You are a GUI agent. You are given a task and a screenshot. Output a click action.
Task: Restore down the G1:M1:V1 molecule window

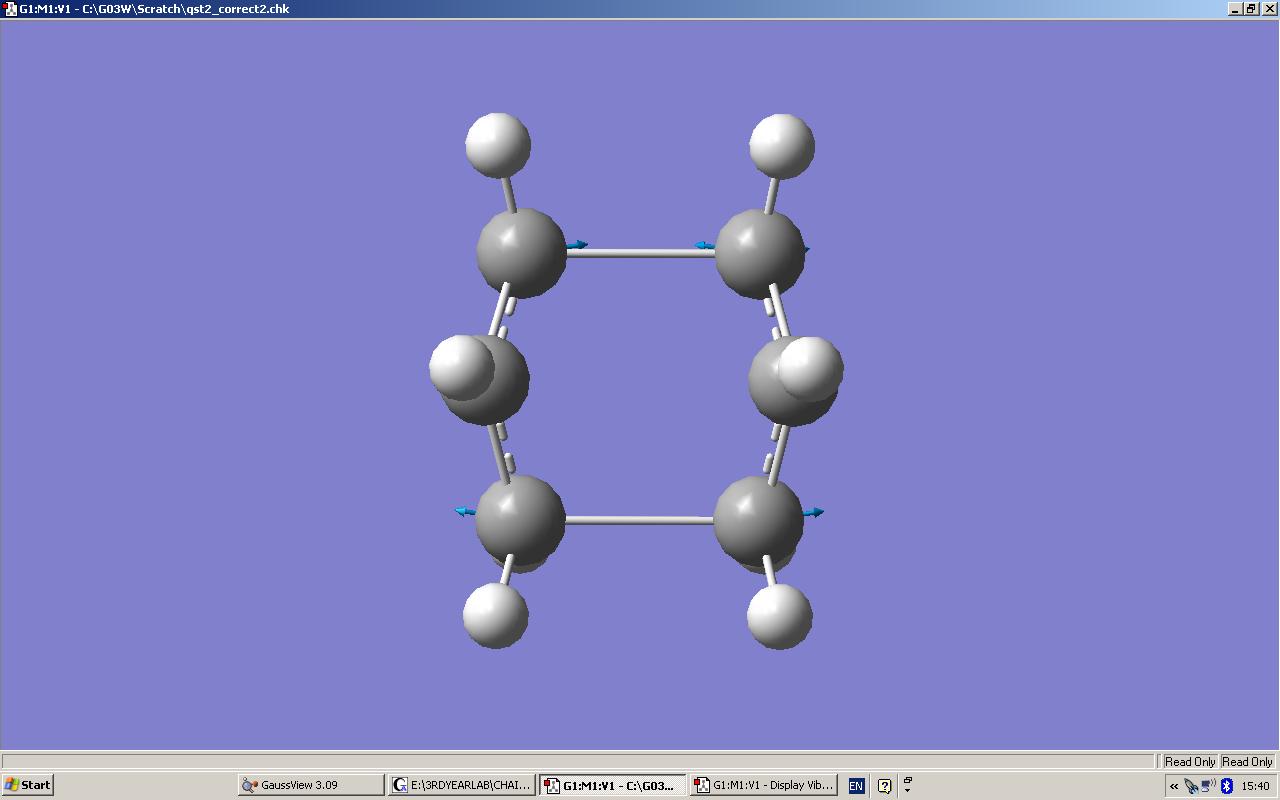[x=1251, y=9]
